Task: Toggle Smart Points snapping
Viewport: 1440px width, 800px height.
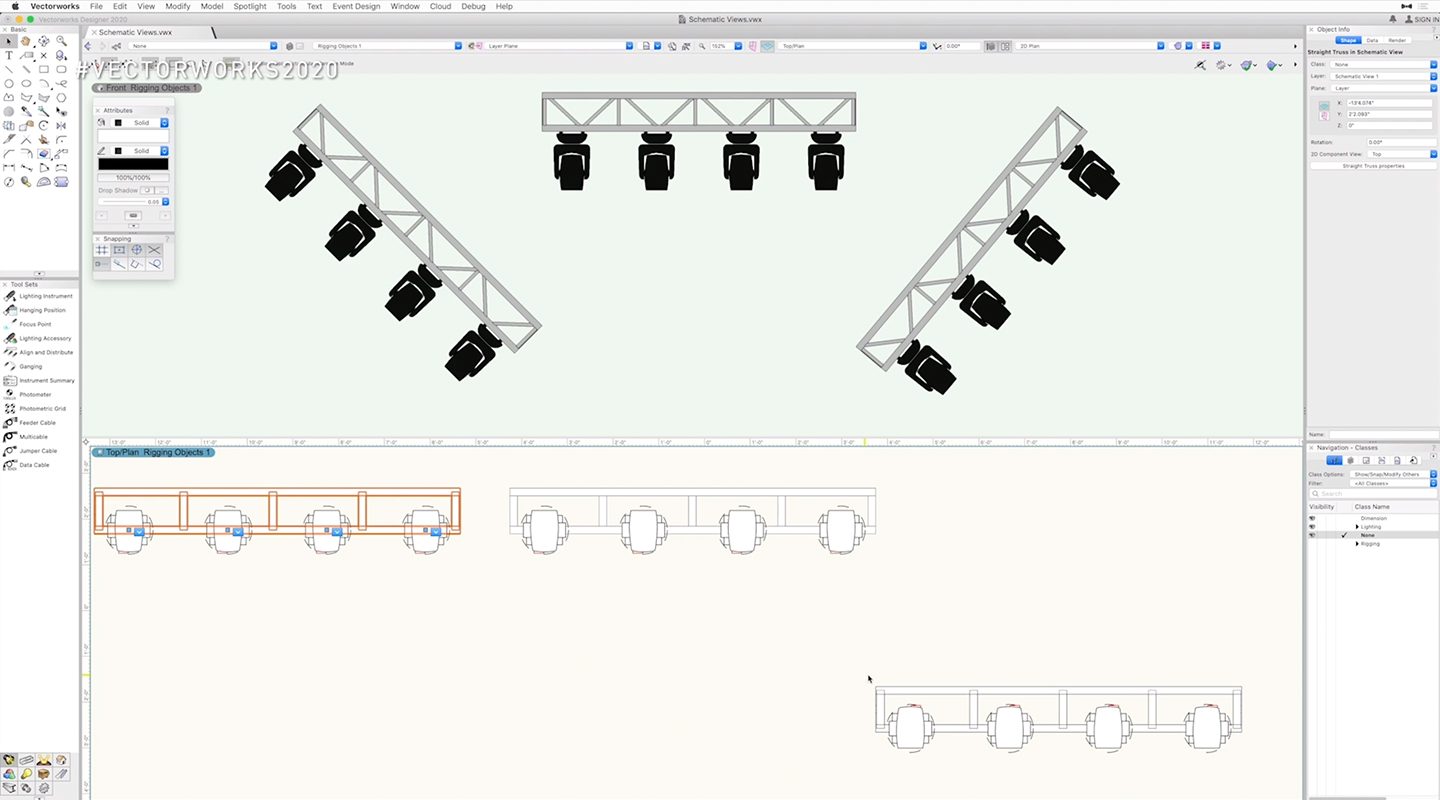Action: tap(102, 264)
